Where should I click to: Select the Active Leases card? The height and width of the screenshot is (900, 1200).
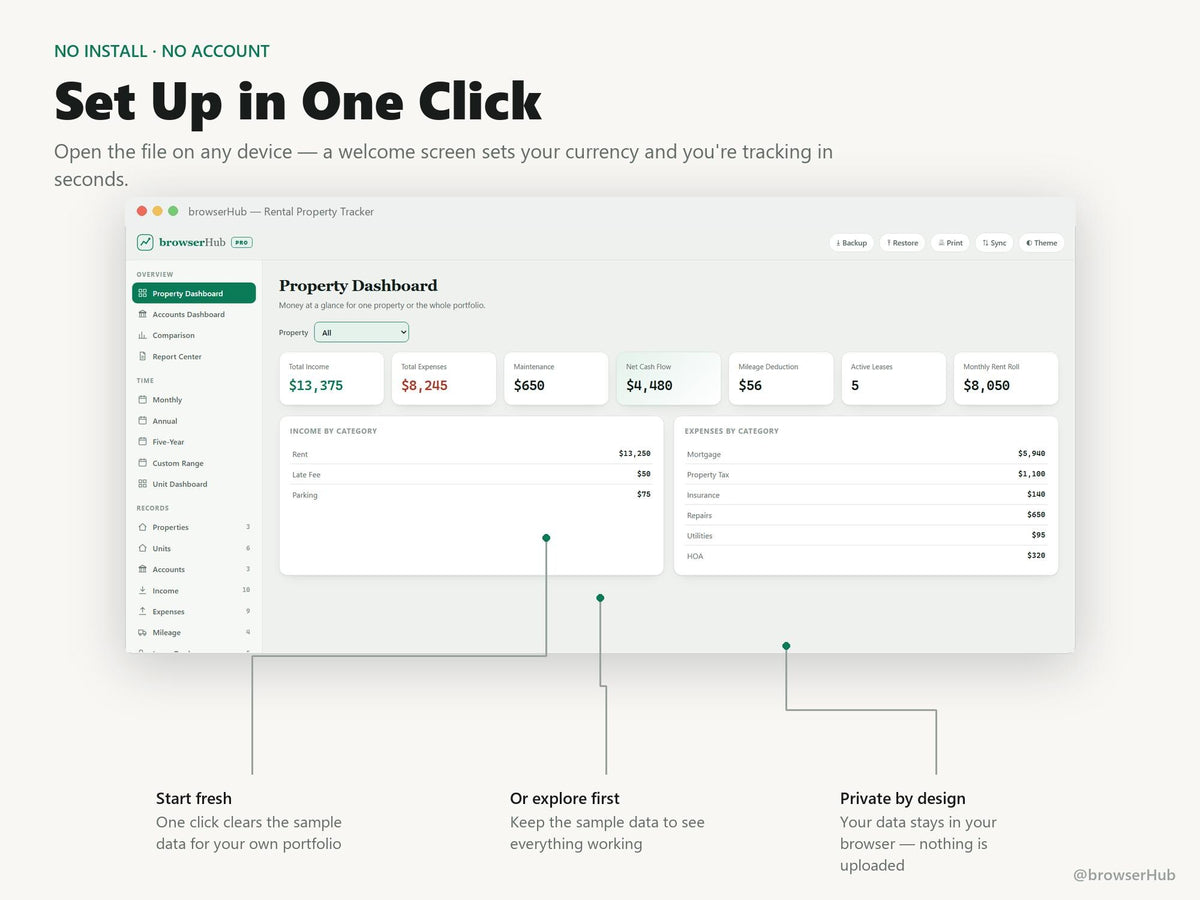(x=894, y=378)
